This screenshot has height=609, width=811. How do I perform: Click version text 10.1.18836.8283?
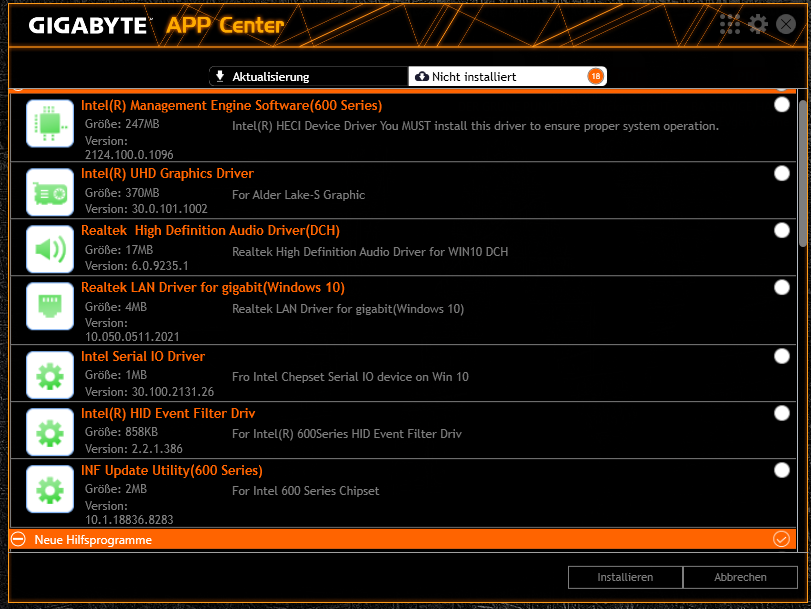(129, 519)
